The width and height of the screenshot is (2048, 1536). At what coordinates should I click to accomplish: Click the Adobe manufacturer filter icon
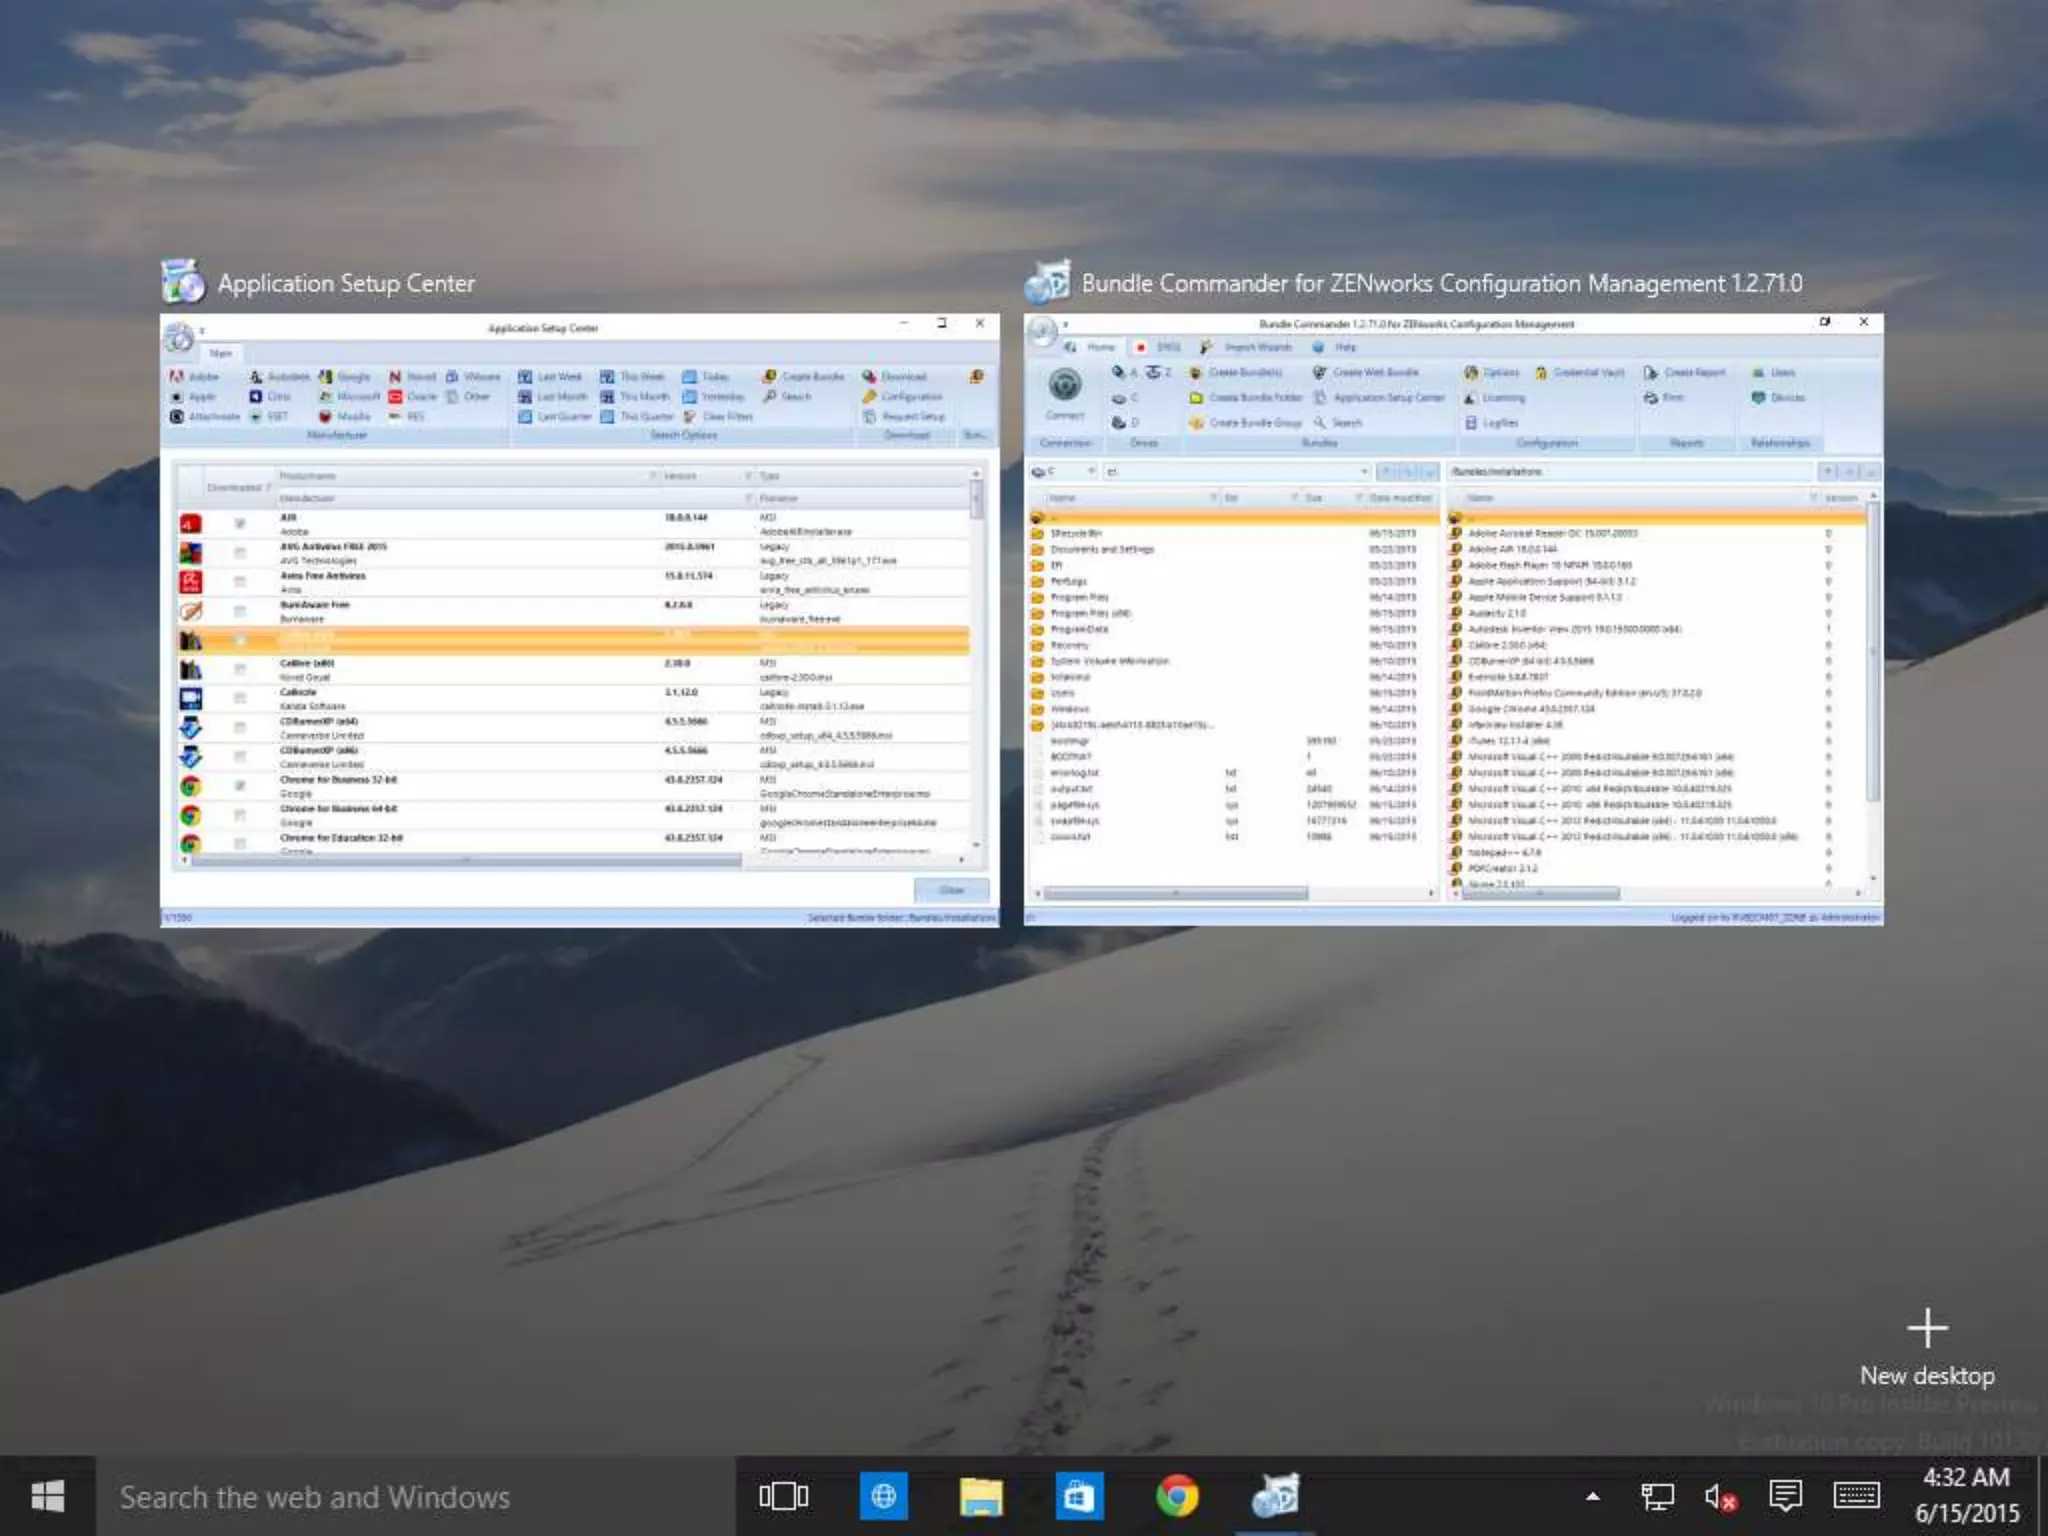[177, 377]
